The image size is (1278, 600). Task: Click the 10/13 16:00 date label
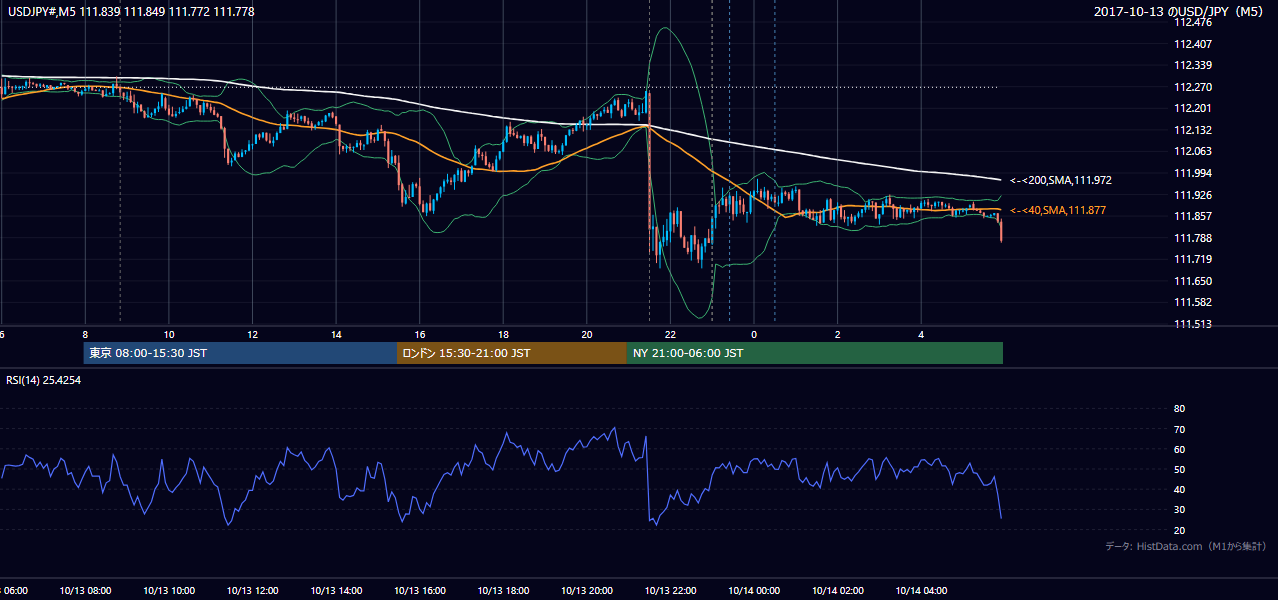coord(420,591)
